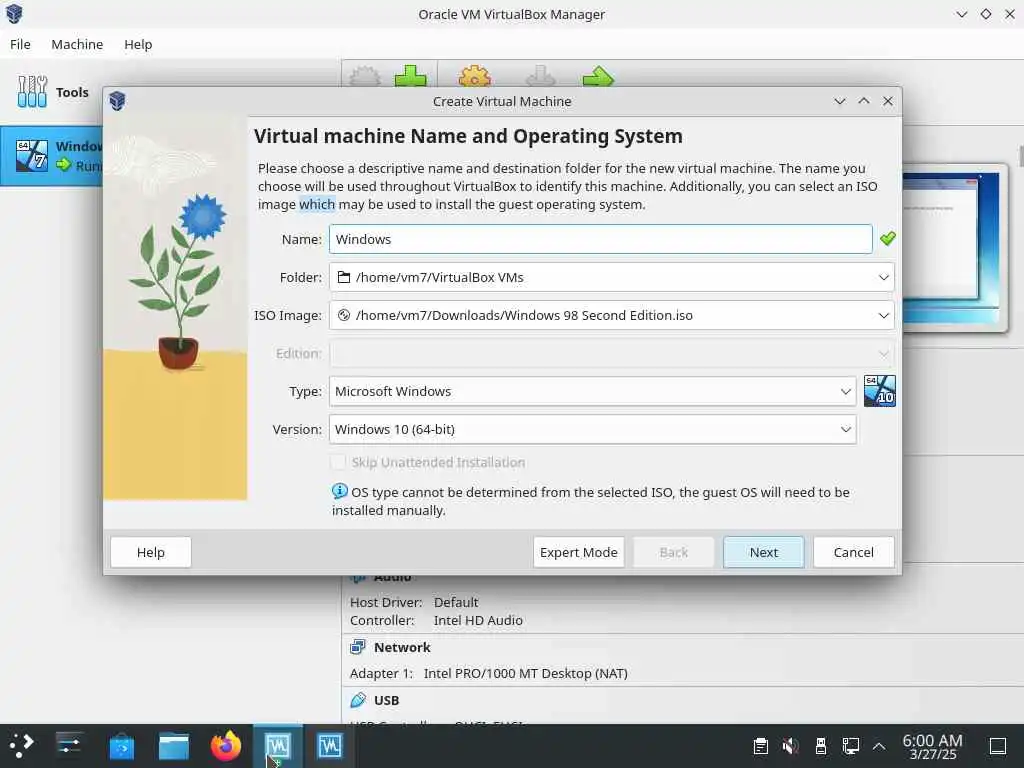
Task: Click into the Name input field
Action: [x=601, y=239]
